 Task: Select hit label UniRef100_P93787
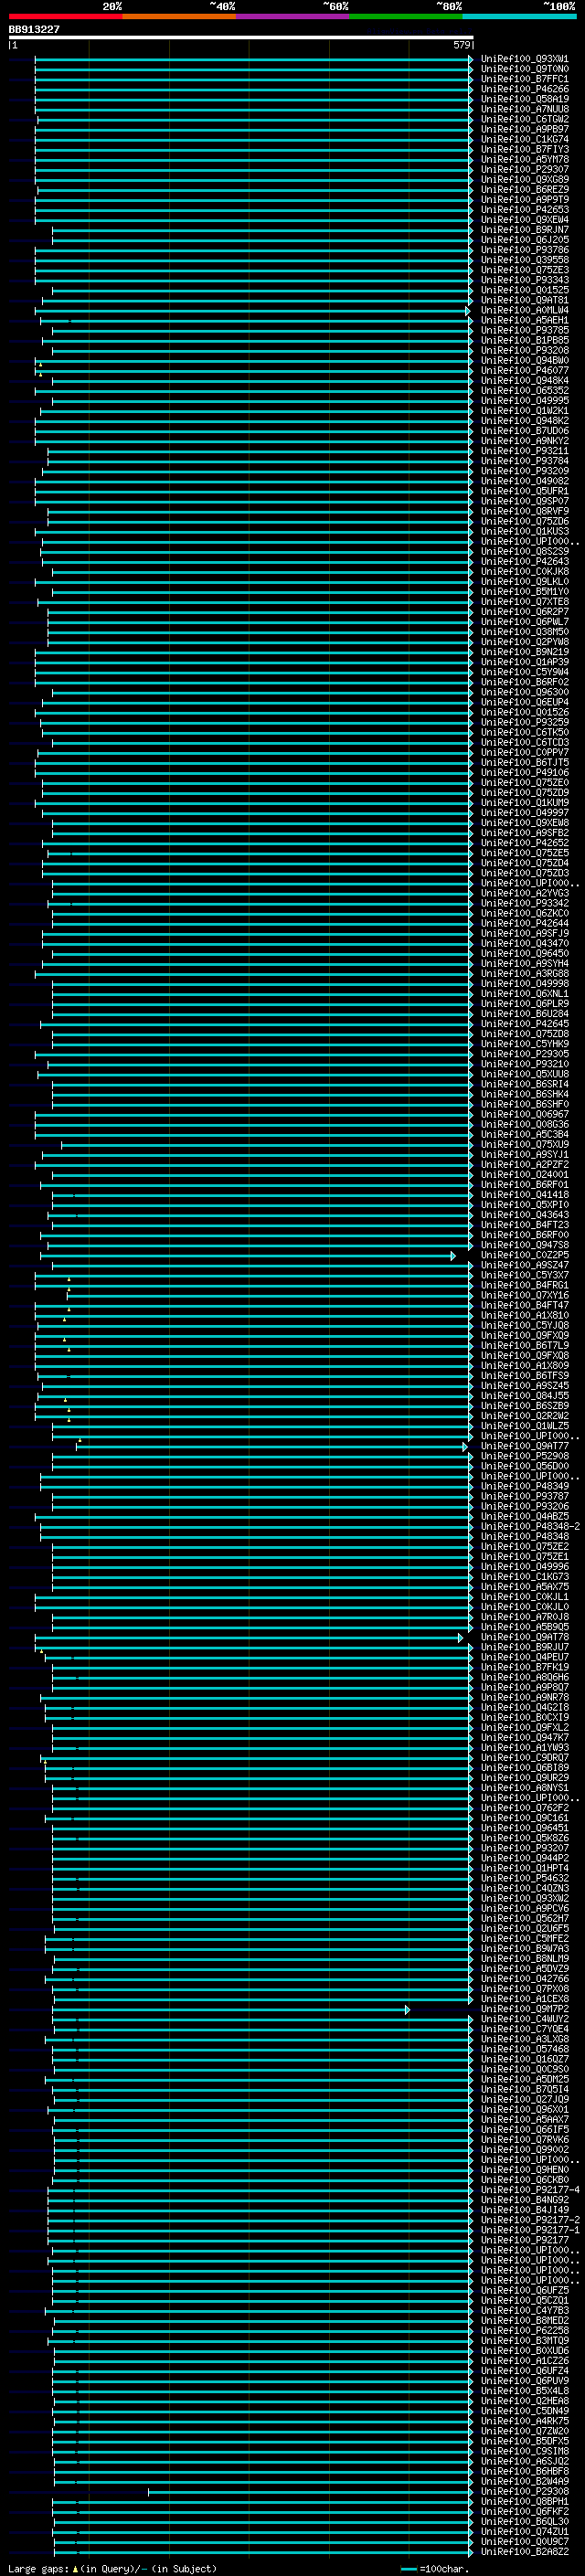coord(525,1496)
